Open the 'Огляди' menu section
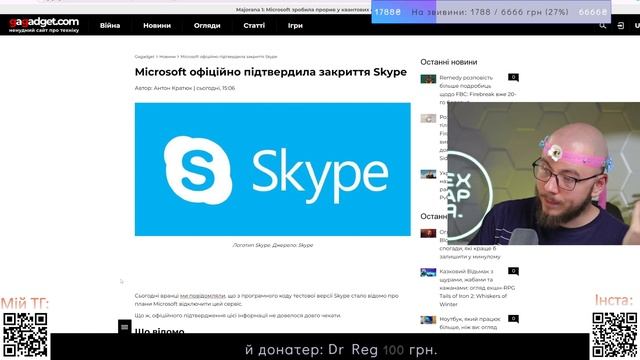This screenshot has width=640, height=360. point(207,25)
